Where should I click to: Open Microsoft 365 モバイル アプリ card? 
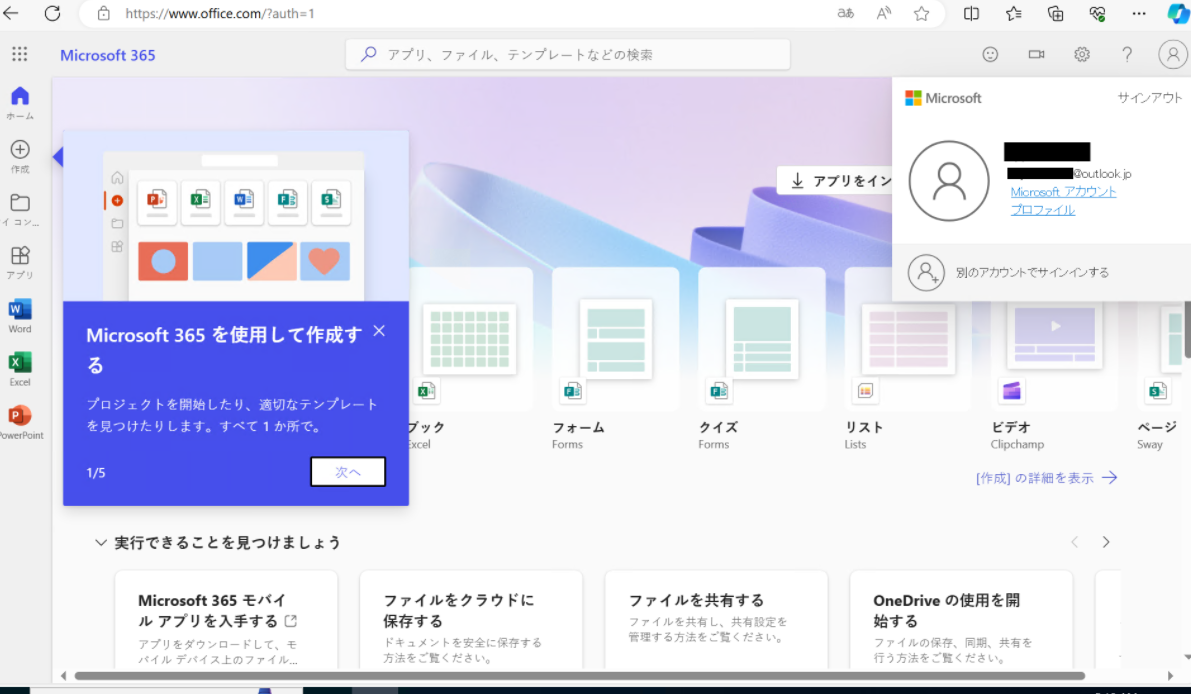pos(226,620)
